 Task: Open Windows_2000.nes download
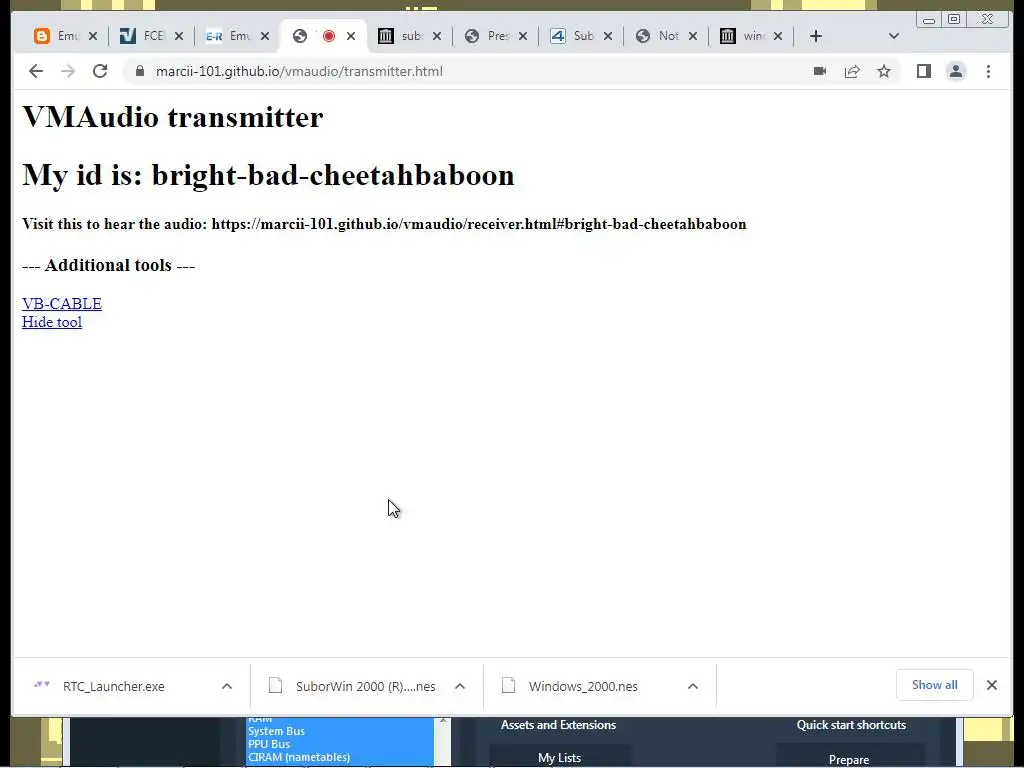[x=583, y=686]
